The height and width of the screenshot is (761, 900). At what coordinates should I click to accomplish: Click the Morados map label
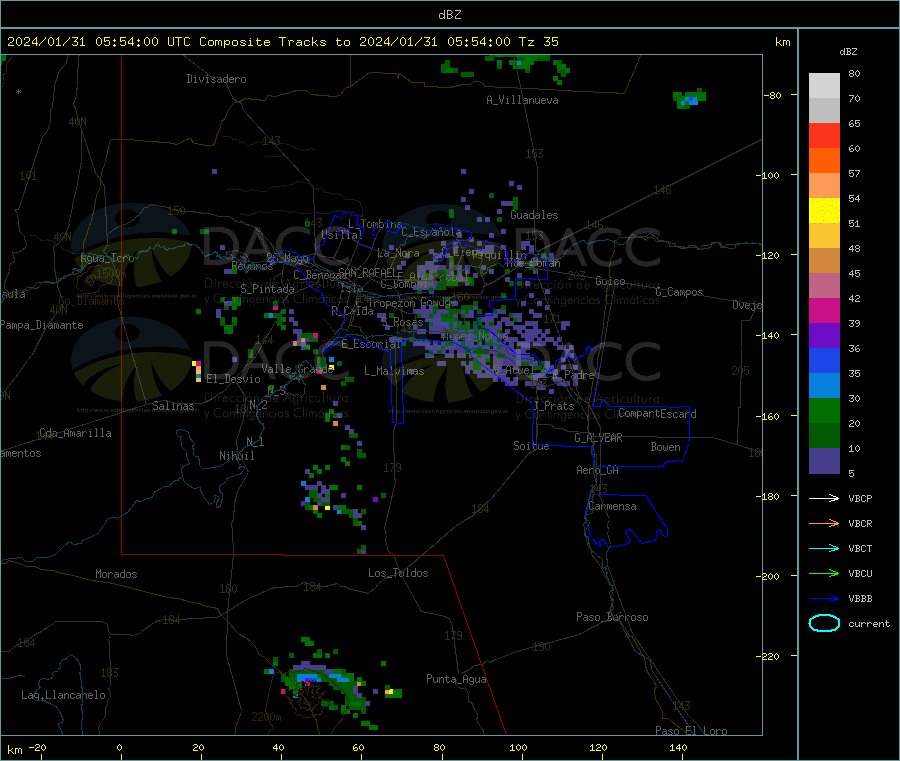116,574
